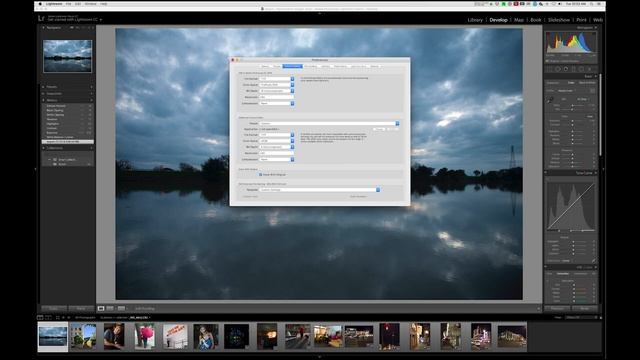This screenshot has width=640, height=360.
Task: Open the Performance preferences tab
Action: point(340,66)
